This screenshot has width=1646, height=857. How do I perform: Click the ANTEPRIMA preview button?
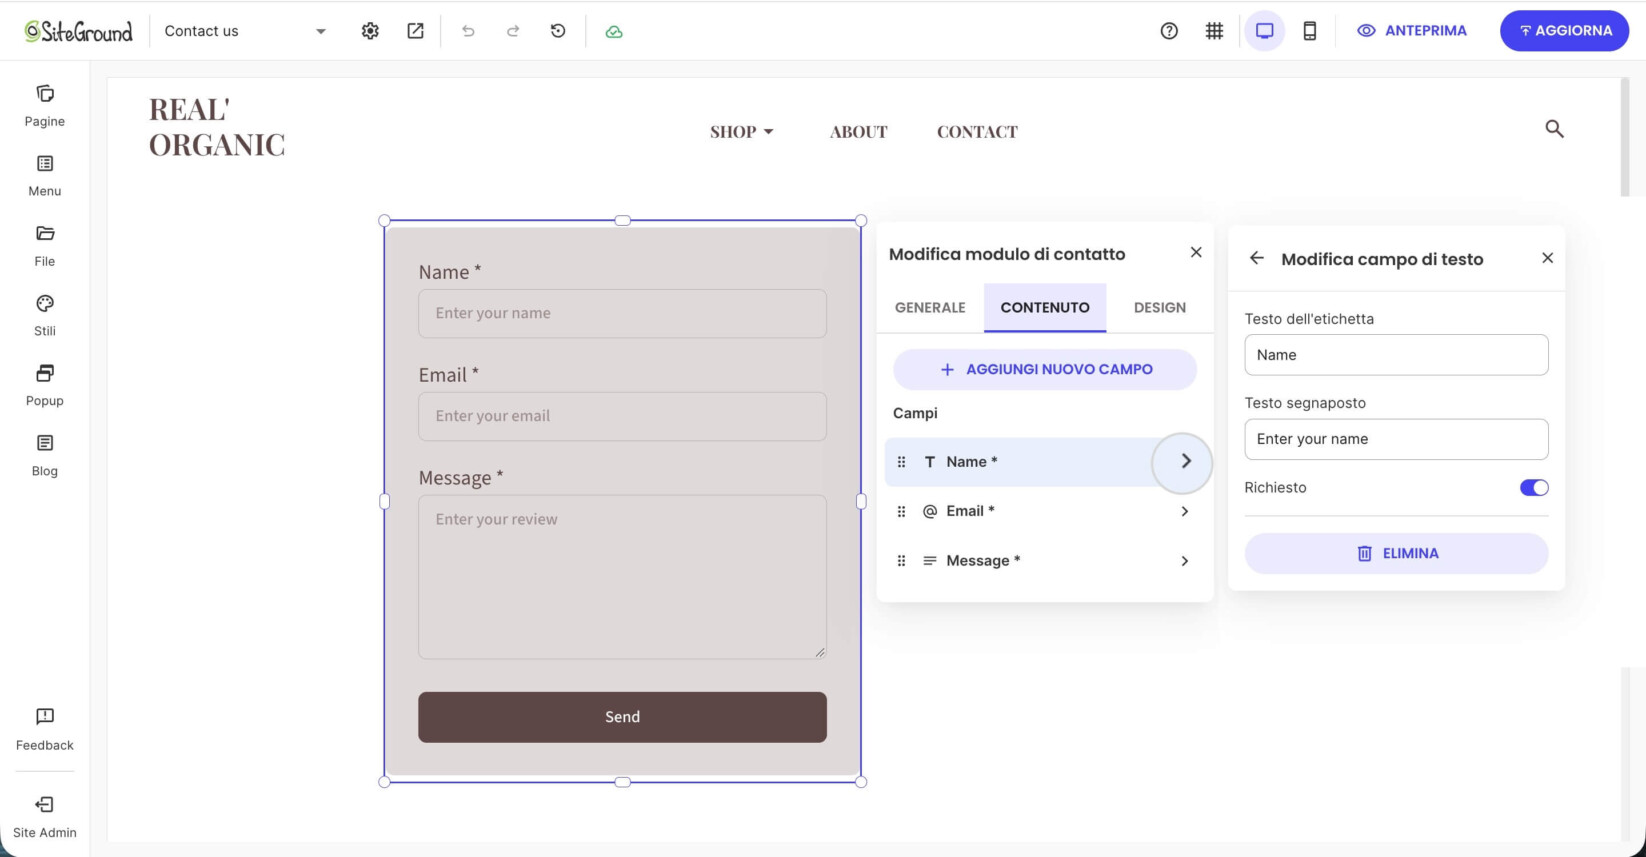[1412, 31]
